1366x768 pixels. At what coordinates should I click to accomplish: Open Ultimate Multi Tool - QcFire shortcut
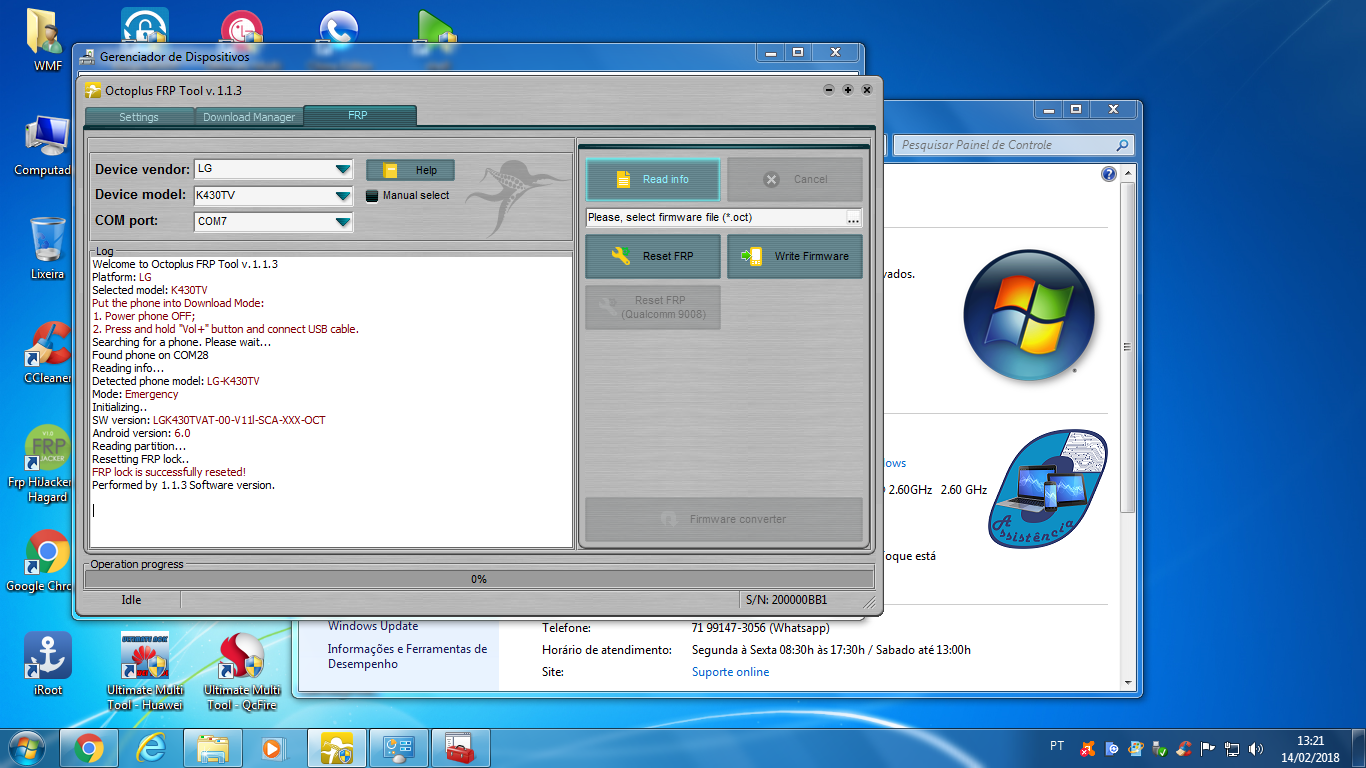click(242, 671)
